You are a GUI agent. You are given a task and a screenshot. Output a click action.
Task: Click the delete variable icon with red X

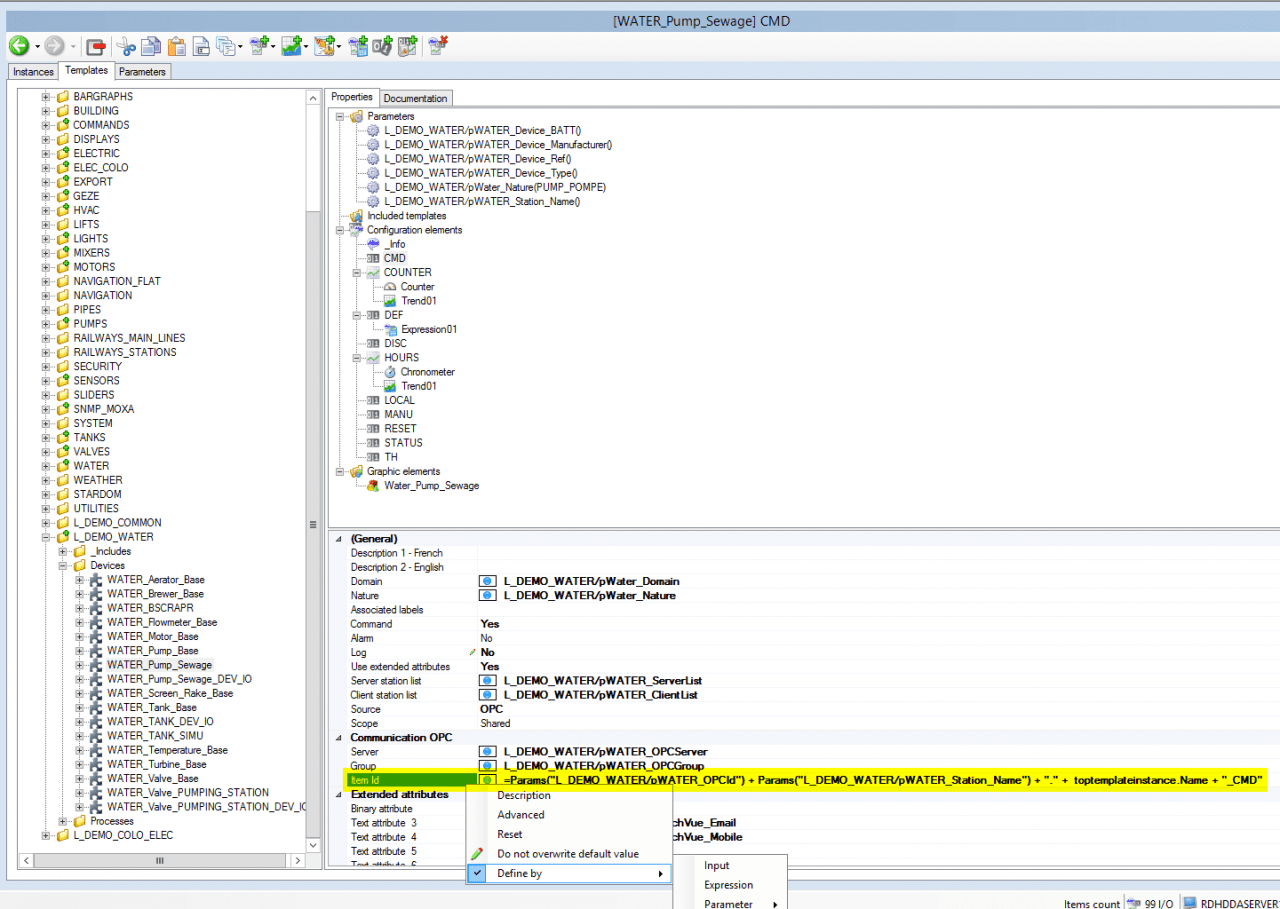click(438, 46)
